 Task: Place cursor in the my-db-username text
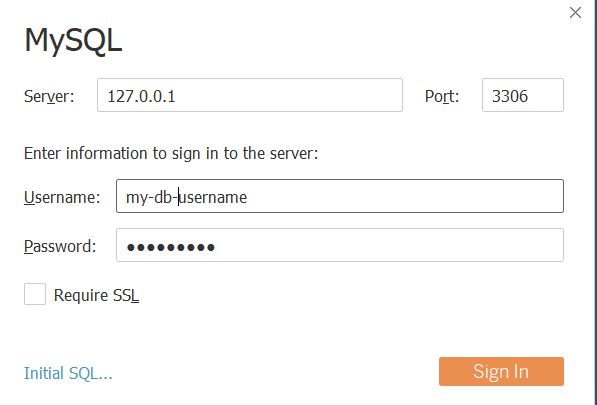tap(187, 198)
